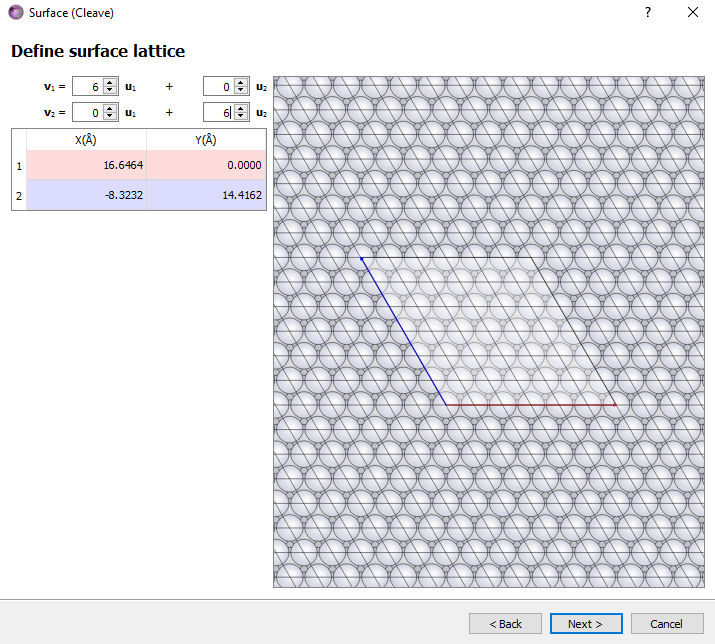Increase the v1 u2 coefficient spinner
This screenshot has height=644, width=715.
point(241,82)
